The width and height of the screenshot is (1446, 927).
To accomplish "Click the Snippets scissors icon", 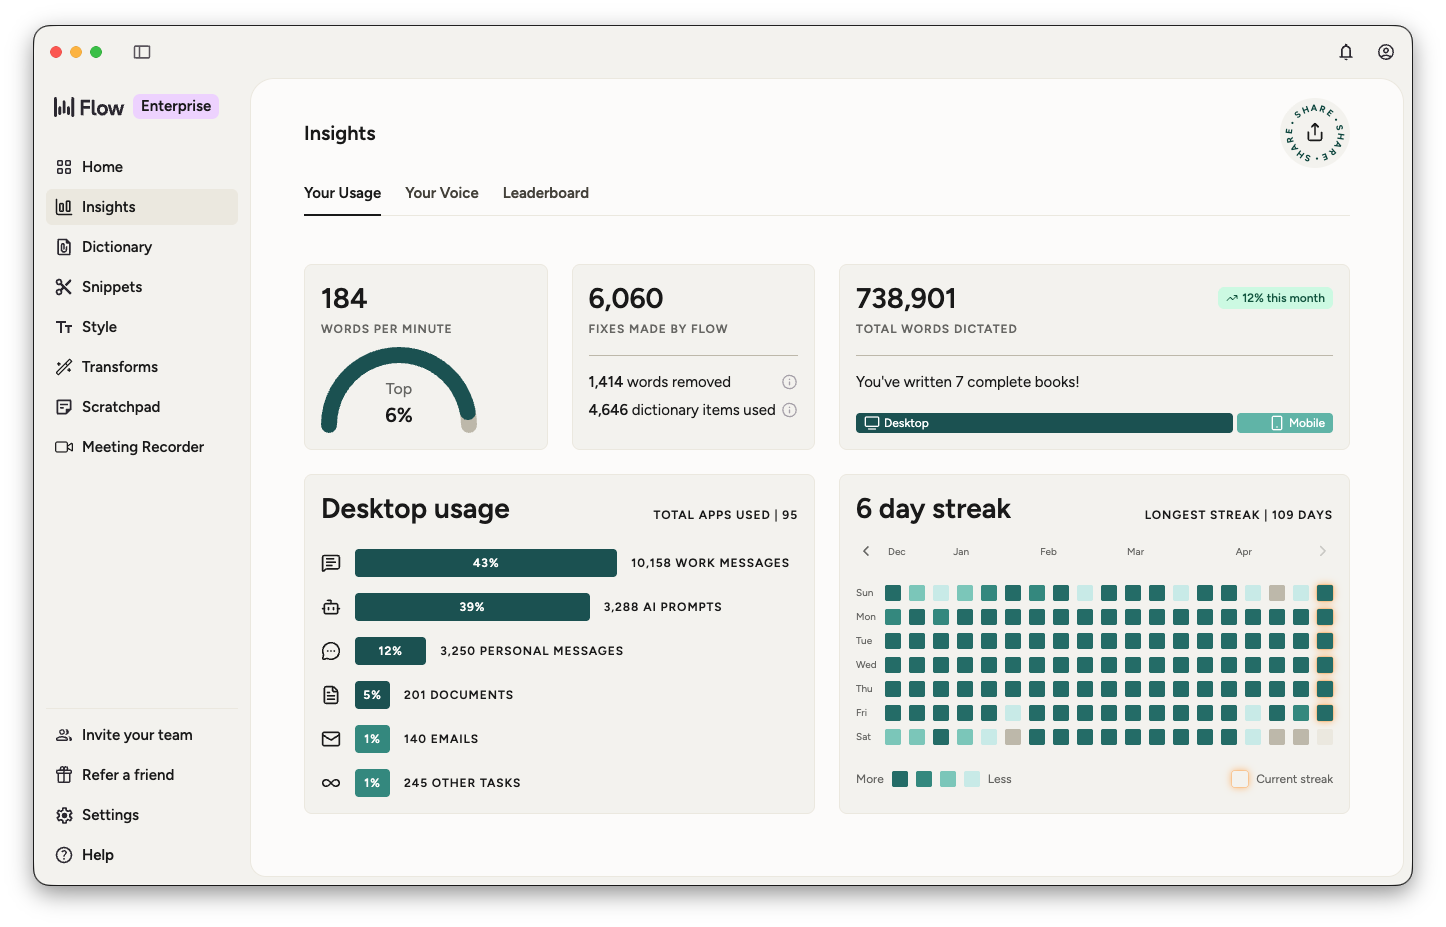I will coord(64,287).
